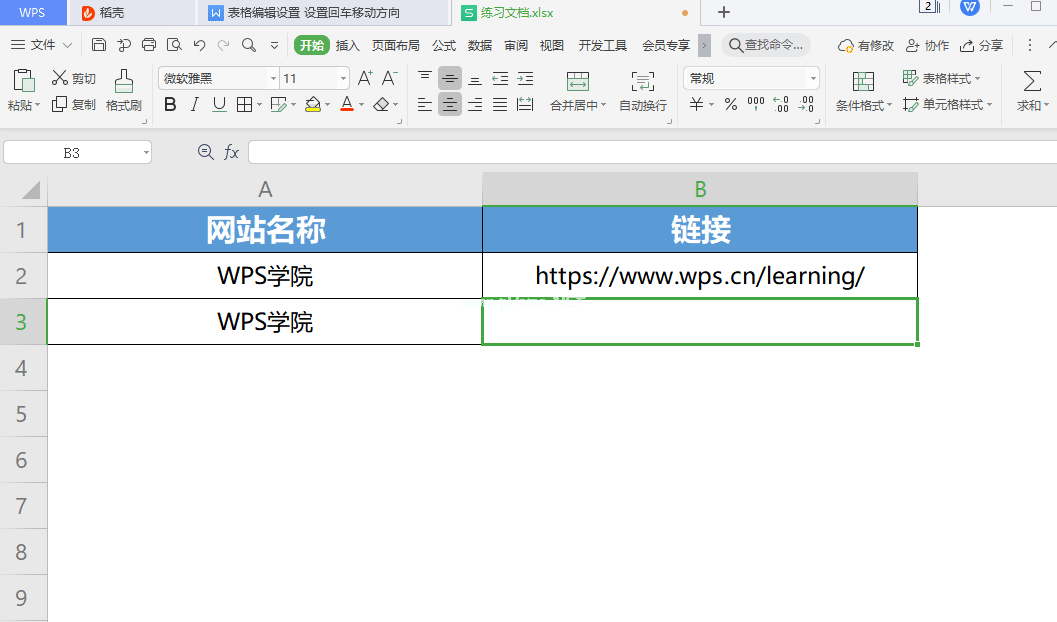Open the font size 11 dropdown
Screen dimensions: 1057x622
pos(343,79)
